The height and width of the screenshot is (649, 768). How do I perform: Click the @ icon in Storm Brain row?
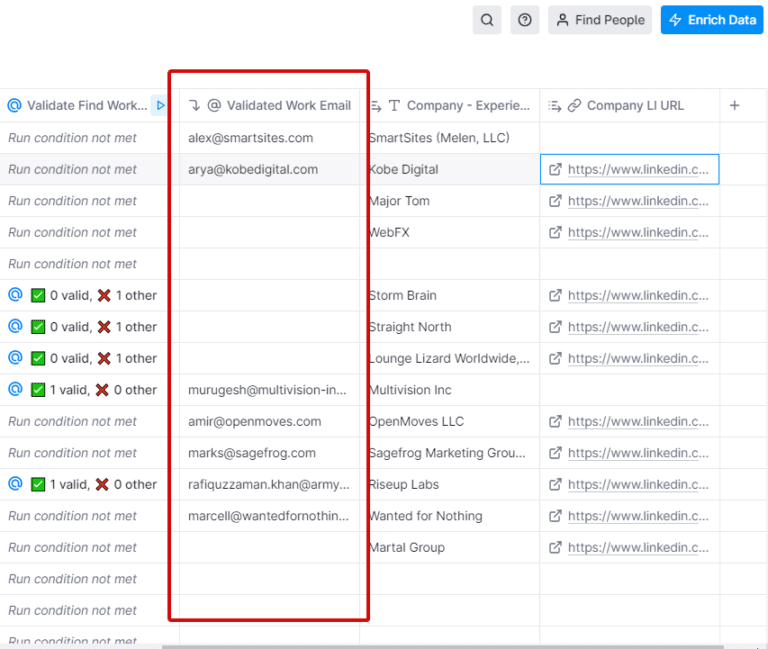15,295
